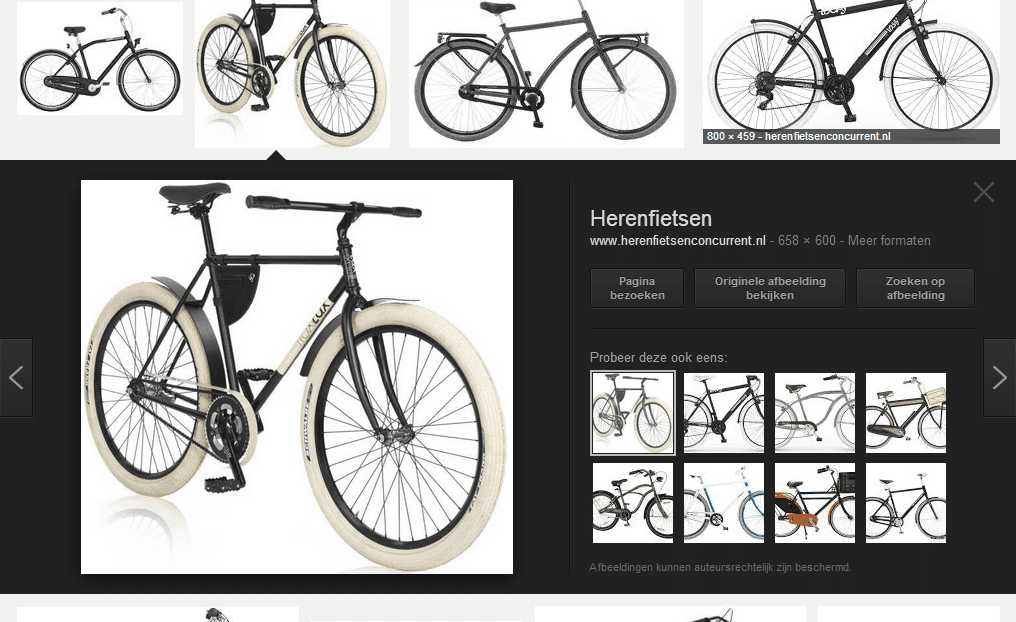Image resolution: width=1016 pixels, height=622 pixels.
Task: Select the black sport bike suggestion thumbnail
Action: (724, 413)
